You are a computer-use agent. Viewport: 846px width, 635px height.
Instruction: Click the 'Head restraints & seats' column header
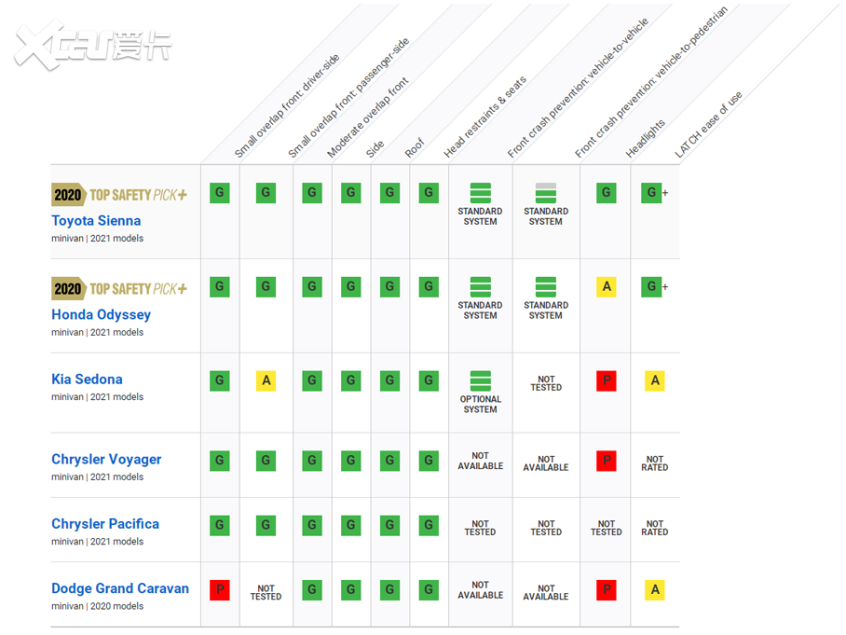[x=485, y=117]
